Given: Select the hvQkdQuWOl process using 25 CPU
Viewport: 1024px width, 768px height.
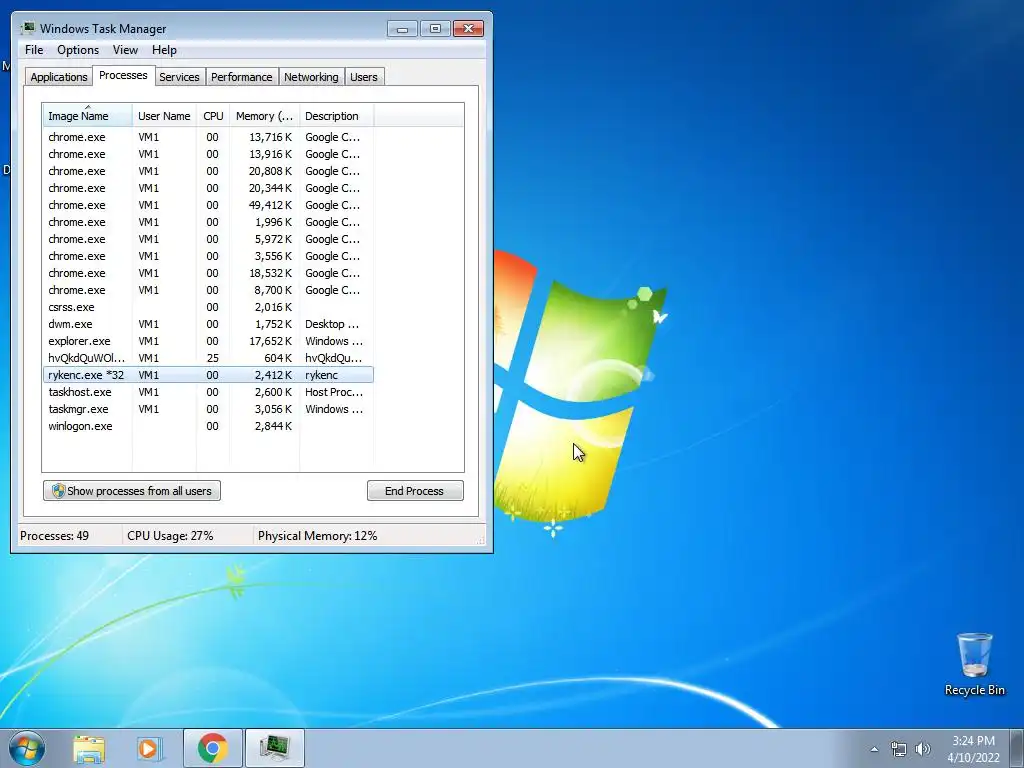Looking at the screenshot, I should point(208,358).
